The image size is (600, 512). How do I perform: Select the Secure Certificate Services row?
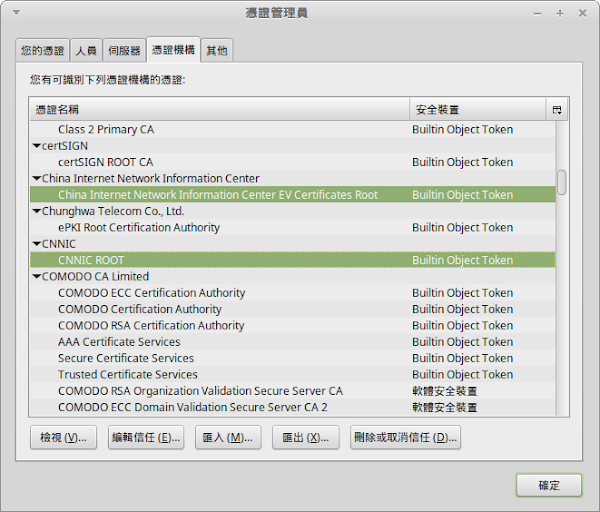point(293,358)
